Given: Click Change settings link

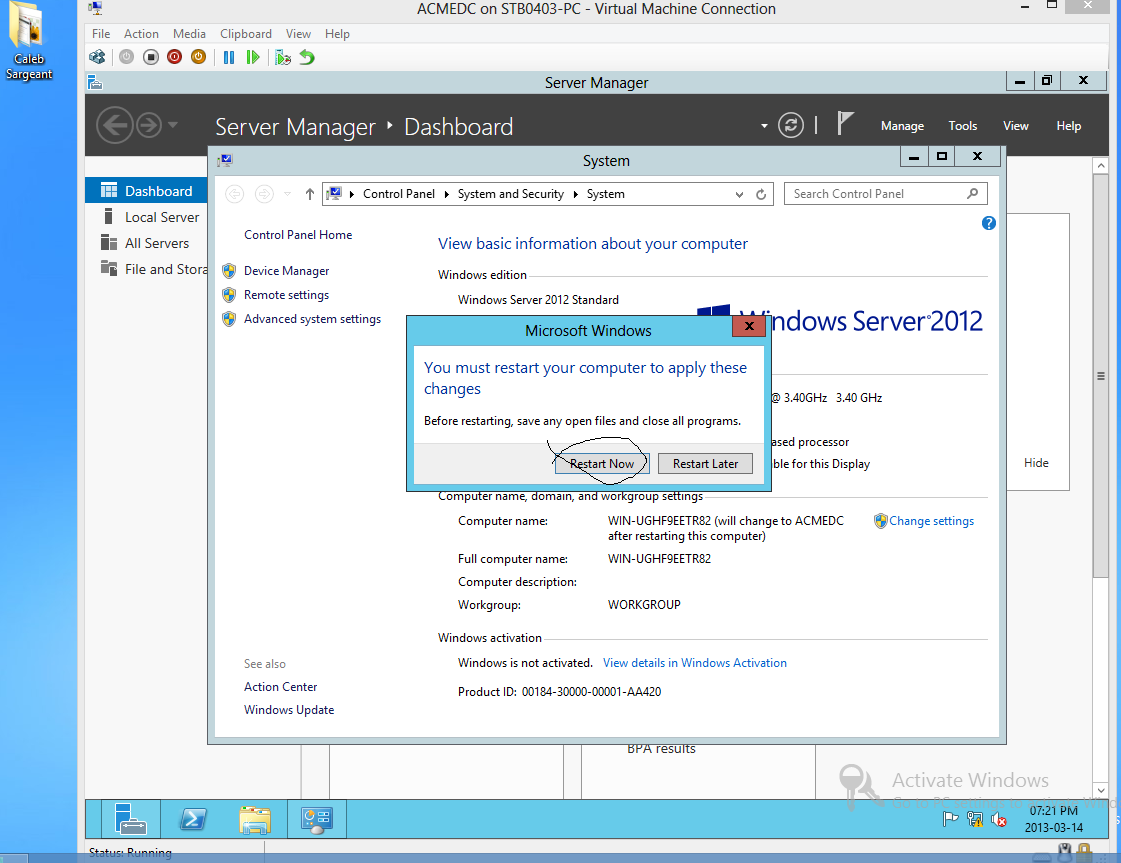Looking at the screenshot, I should pos(931,521).
